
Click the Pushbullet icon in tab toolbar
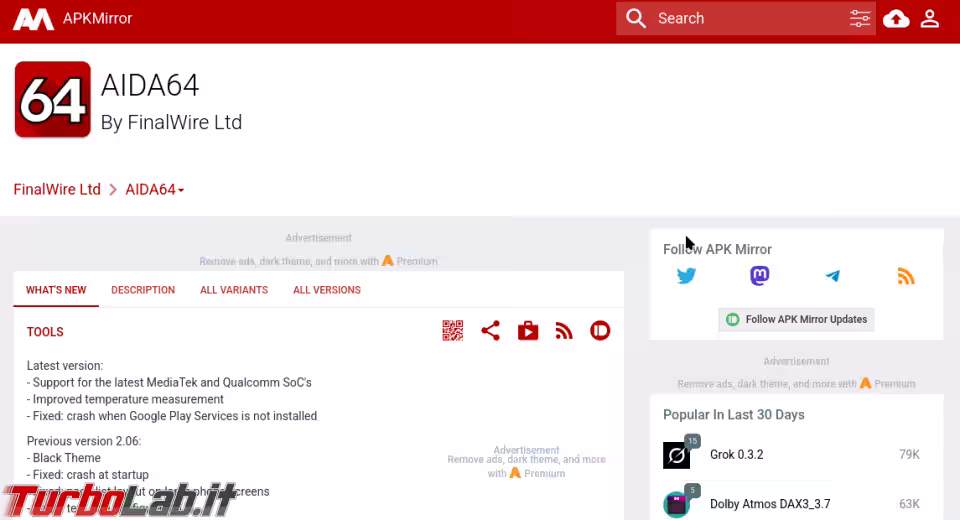pos(600,331)
